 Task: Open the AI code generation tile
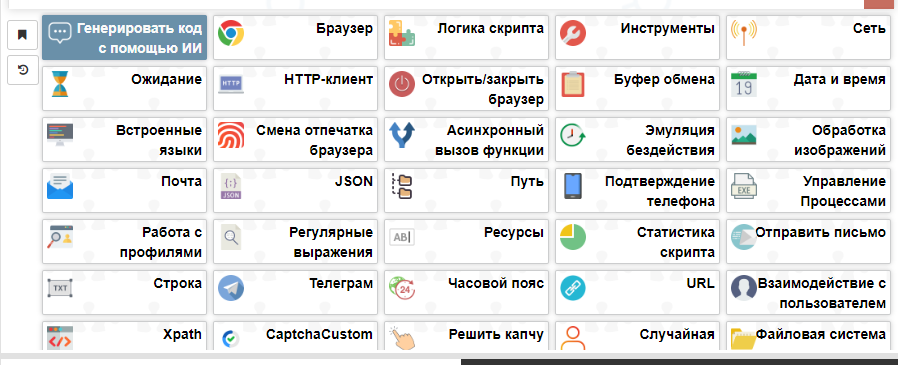click(124, 38)
